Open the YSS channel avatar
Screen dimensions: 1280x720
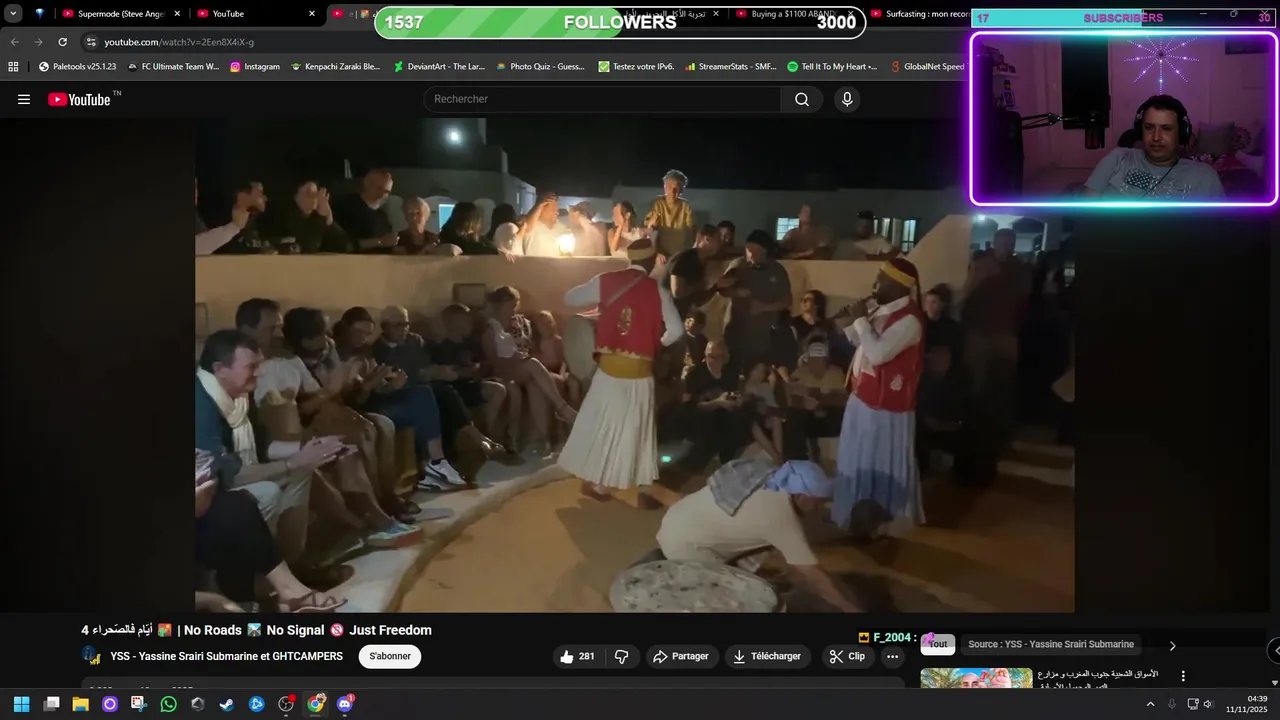click(91, 656)
